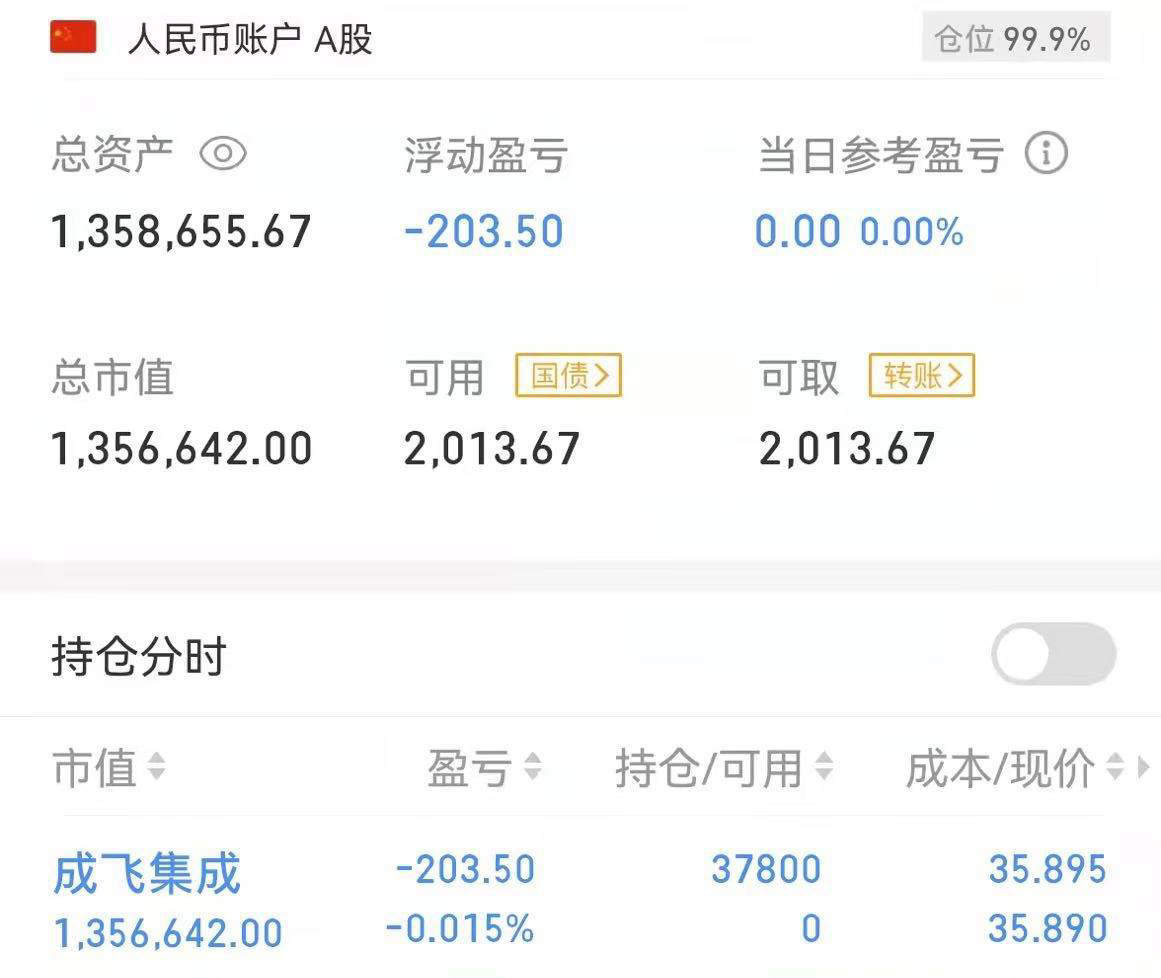Screen dimensions: 1161x978
Task: Sort holdings by 市值 column arrows
Action: pyautogui.click(x=156, y=767)
